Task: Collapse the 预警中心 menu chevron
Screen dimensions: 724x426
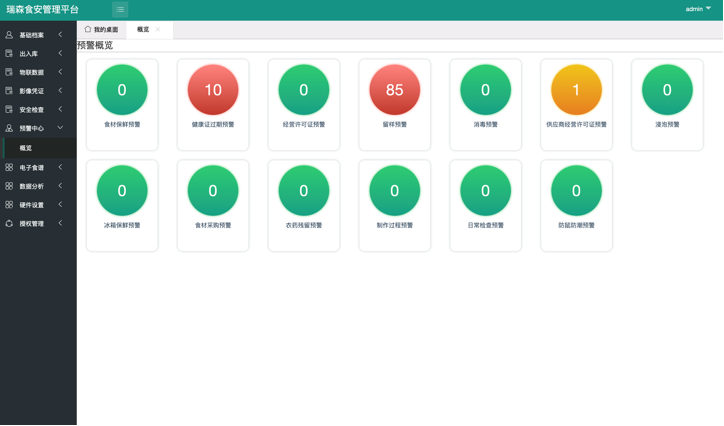Action: click(60, 128)
